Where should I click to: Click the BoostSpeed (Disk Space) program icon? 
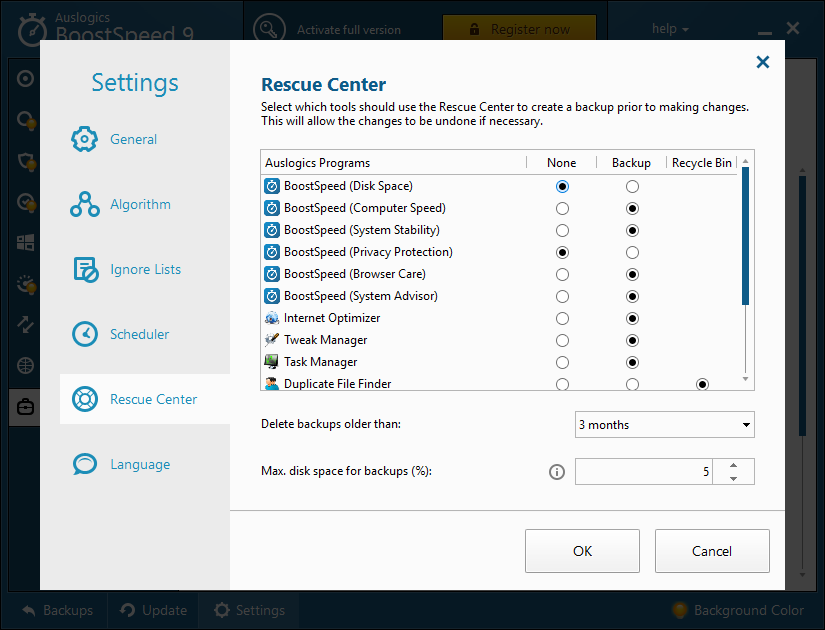(271, 186)
